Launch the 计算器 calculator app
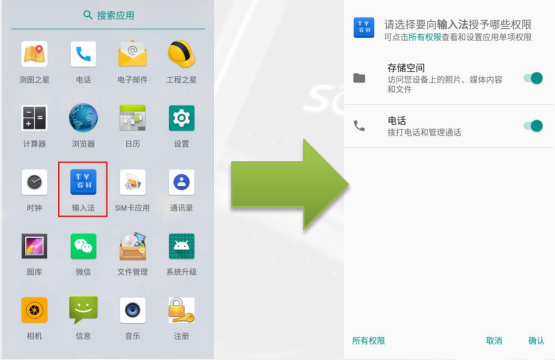The height and width of the screenshot is (360, 555). pos(34,118)
